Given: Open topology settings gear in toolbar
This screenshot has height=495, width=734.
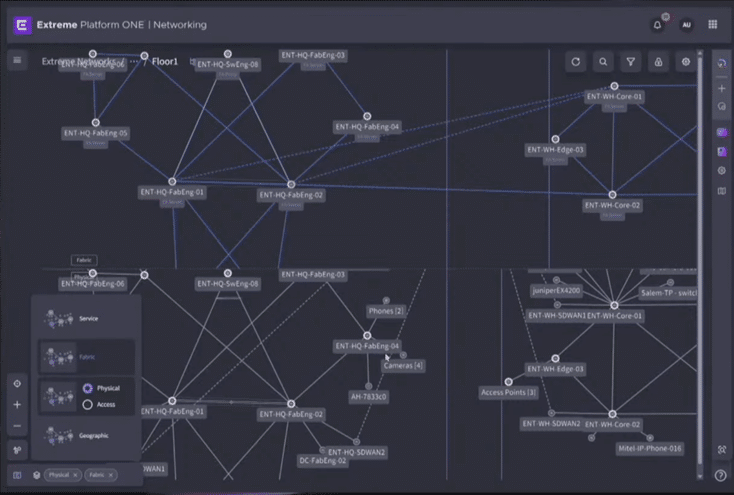Looking at the screenshot, I should click(x=686, y=62).
